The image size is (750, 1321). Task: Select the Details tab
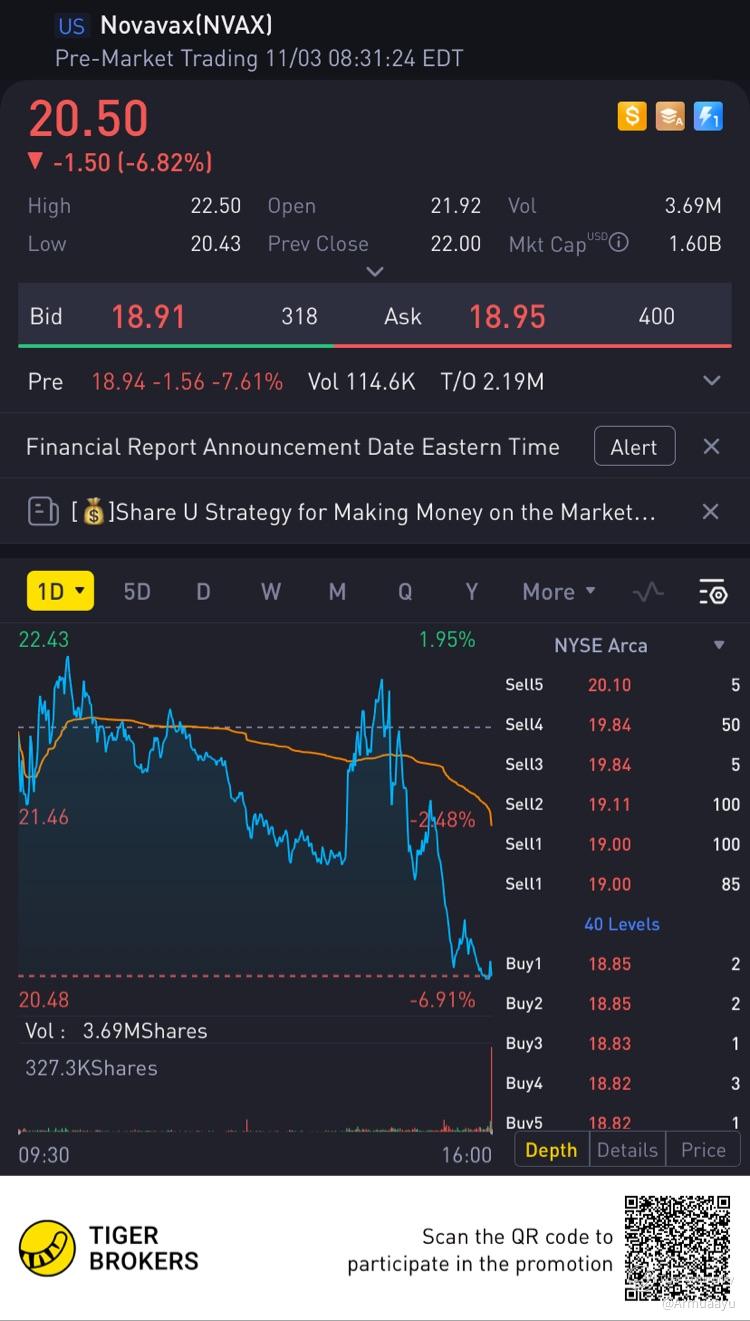[x=627, y=1150]
